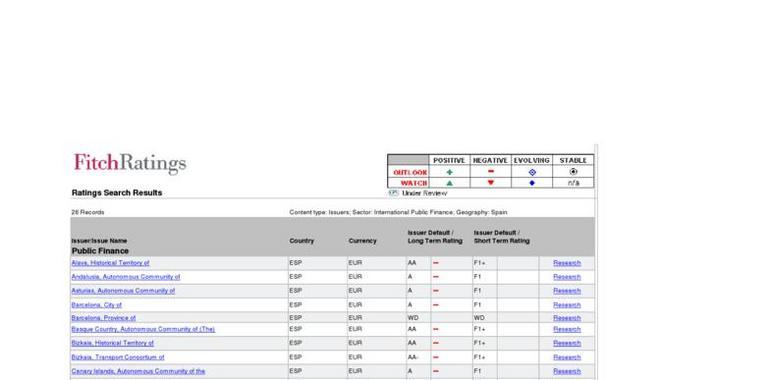Click the Under Review legend icon

pos(393,193)
